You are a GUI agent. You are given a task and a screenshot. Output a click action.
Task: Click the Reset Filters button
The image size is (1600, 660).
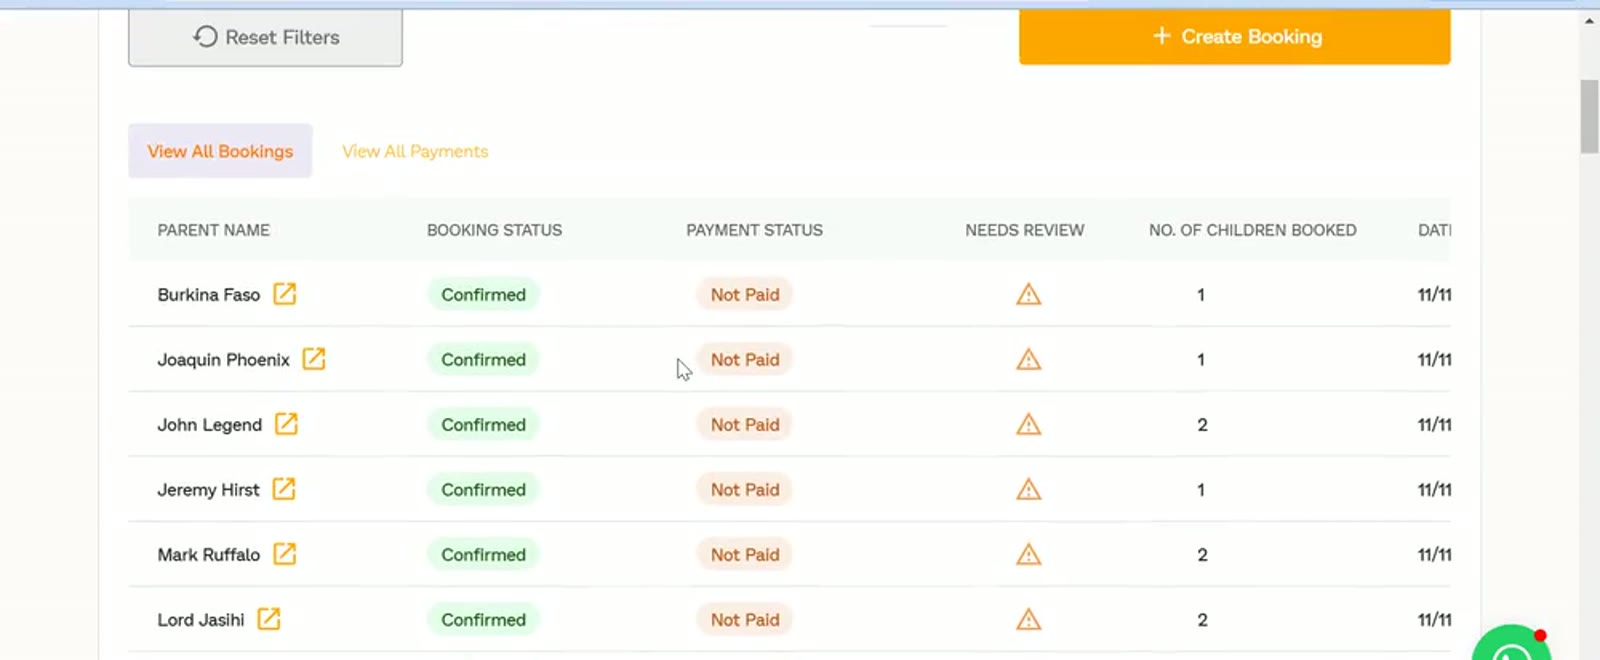click(265, 37)
